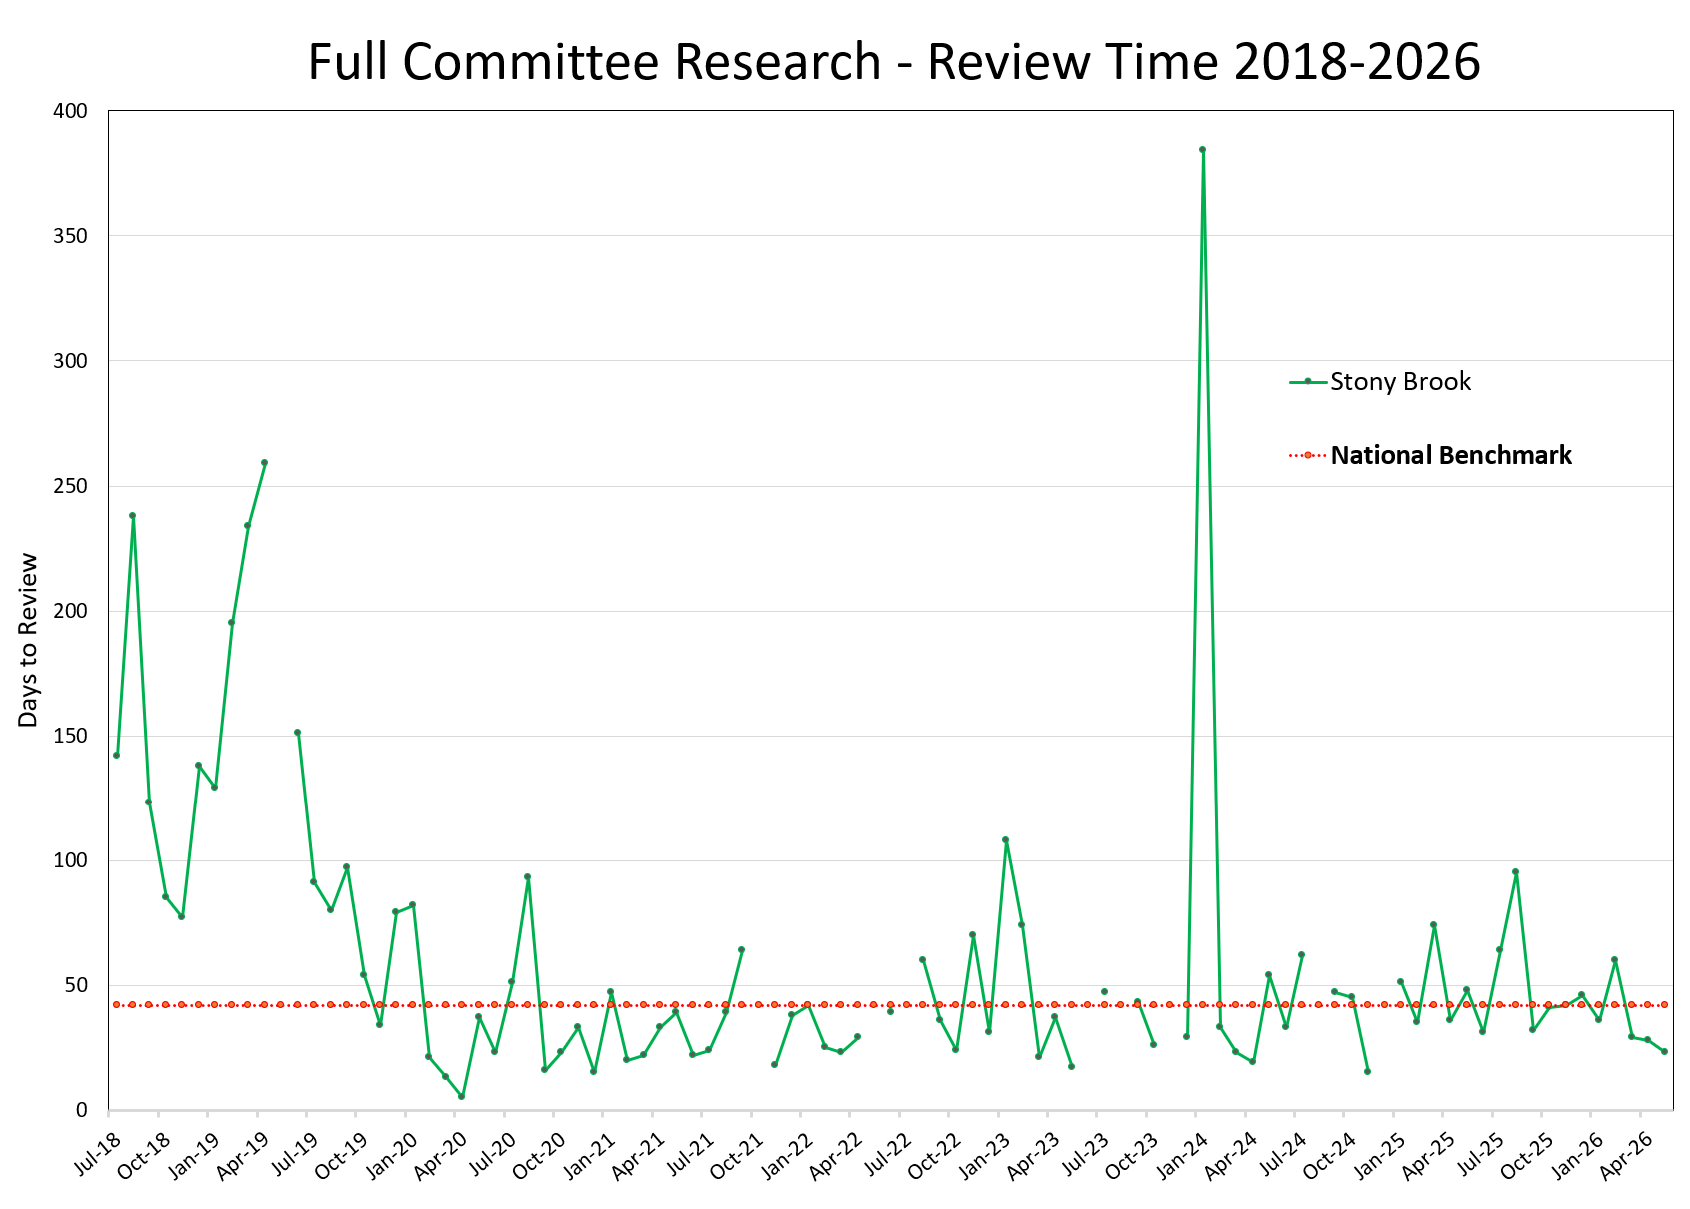This screenshot has height=1209, width=1690.
Task: Click the green line marker in the Stony Brook legend
Action: [x=1307, y=381]
